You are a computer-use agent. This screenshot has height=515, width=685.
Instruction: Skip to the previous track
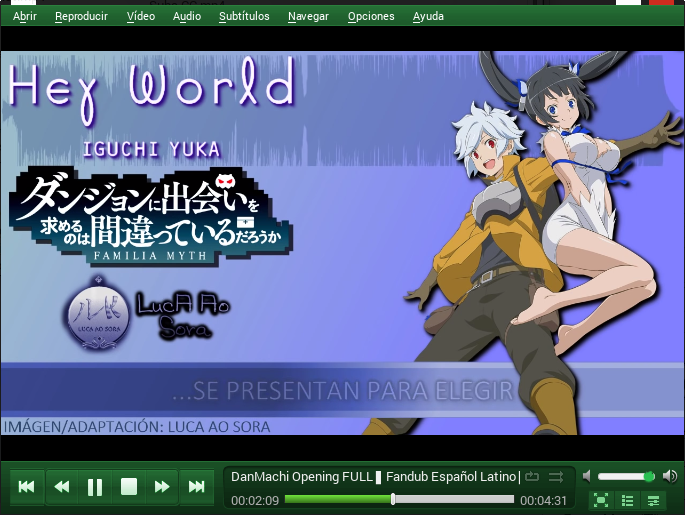(27, 486)
